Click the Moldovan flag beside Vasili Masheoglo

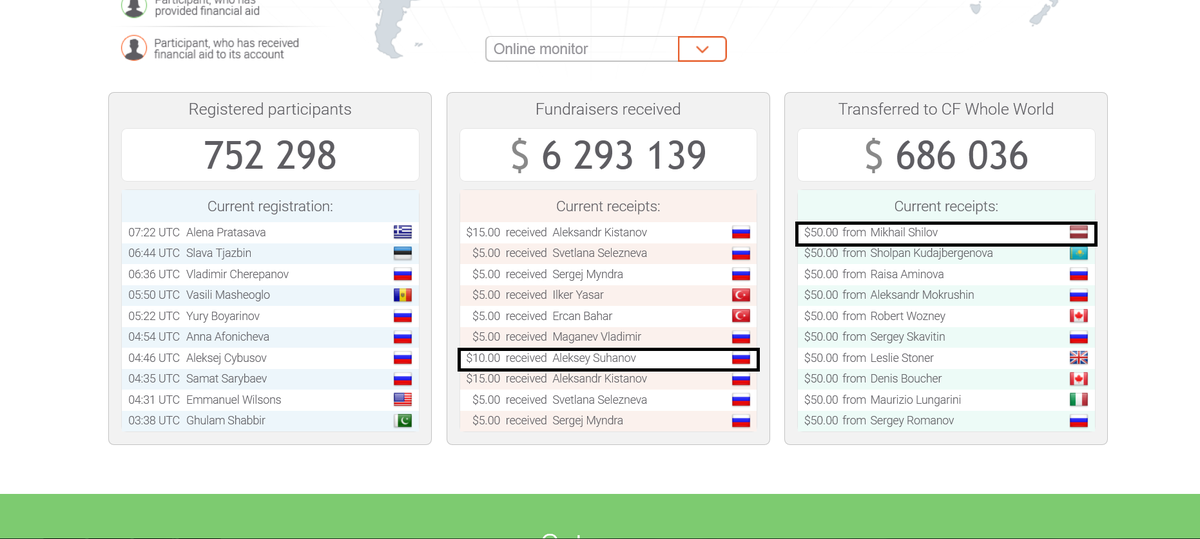click(x=403, y=295)
